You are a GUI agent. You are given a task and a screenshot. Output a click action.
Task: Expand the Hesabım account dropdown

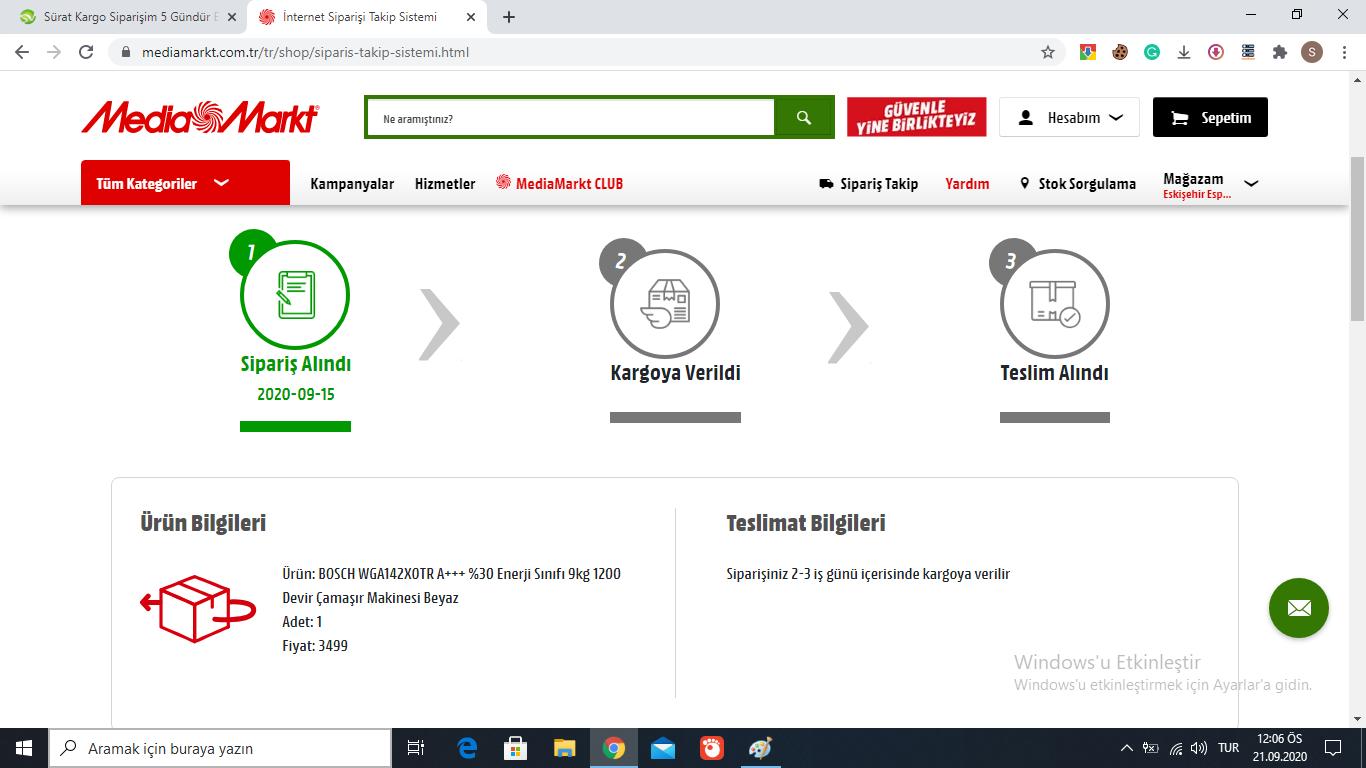pos(1117,118)
